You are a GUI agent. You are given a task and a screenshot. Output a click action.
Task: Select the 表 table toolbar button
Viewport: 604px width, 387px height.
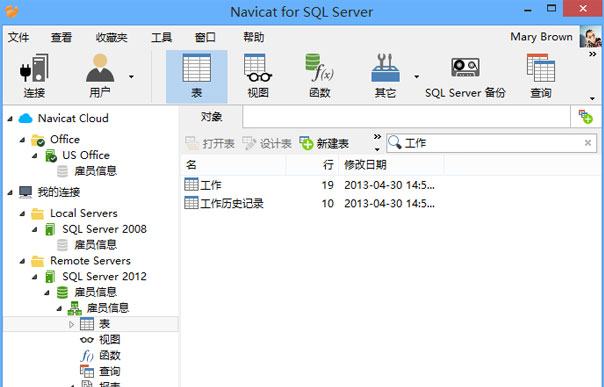196,77
